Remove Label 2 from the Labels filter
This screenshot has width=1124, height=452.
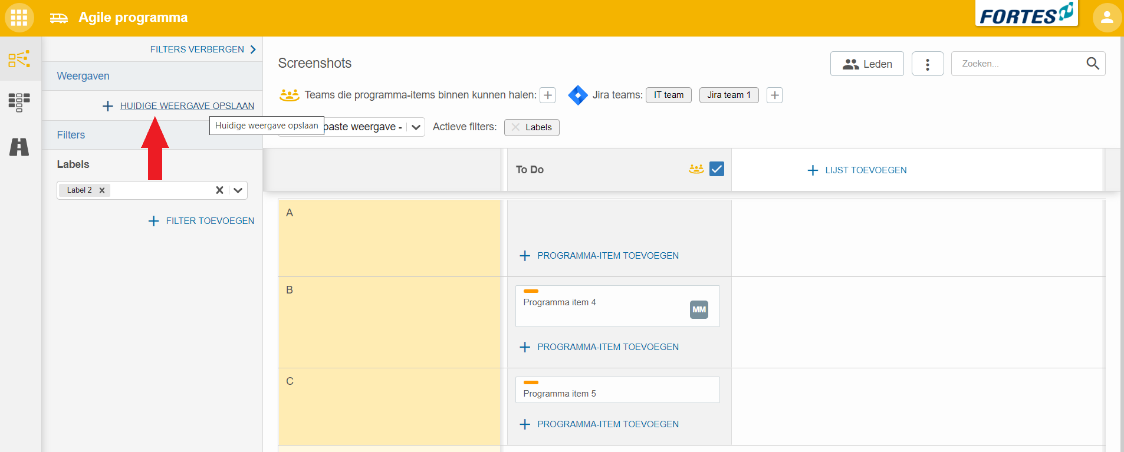(x=102, y=190)
